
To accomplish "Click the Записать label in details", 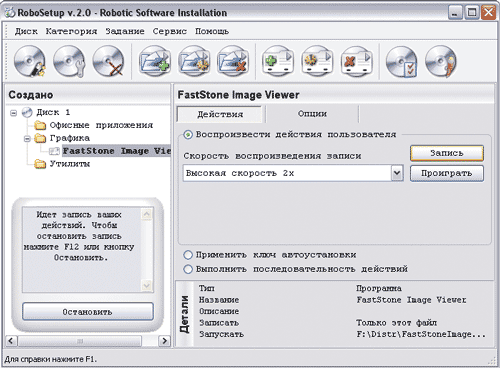I will [219, 323].
